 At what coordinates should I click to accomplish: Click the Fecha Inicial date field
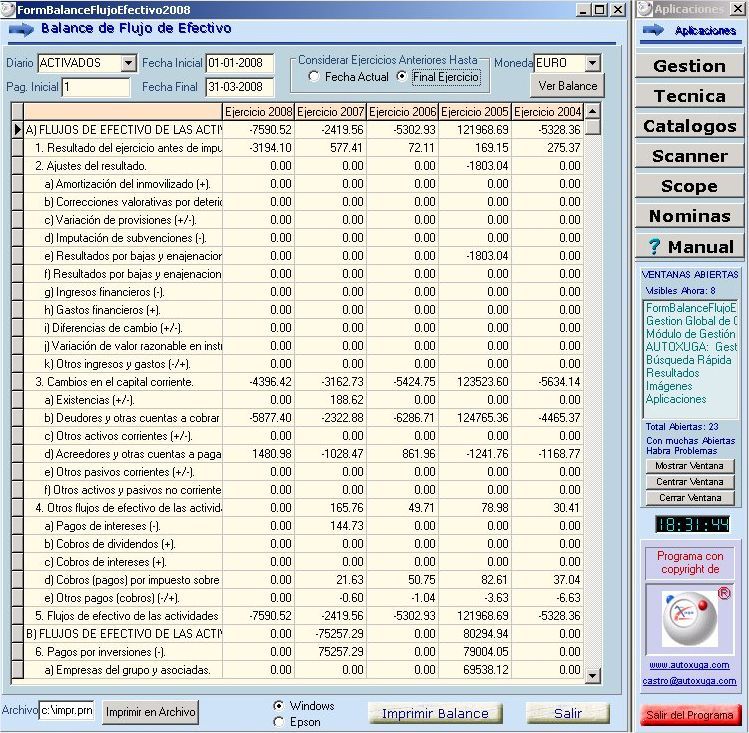coord(240,63)
